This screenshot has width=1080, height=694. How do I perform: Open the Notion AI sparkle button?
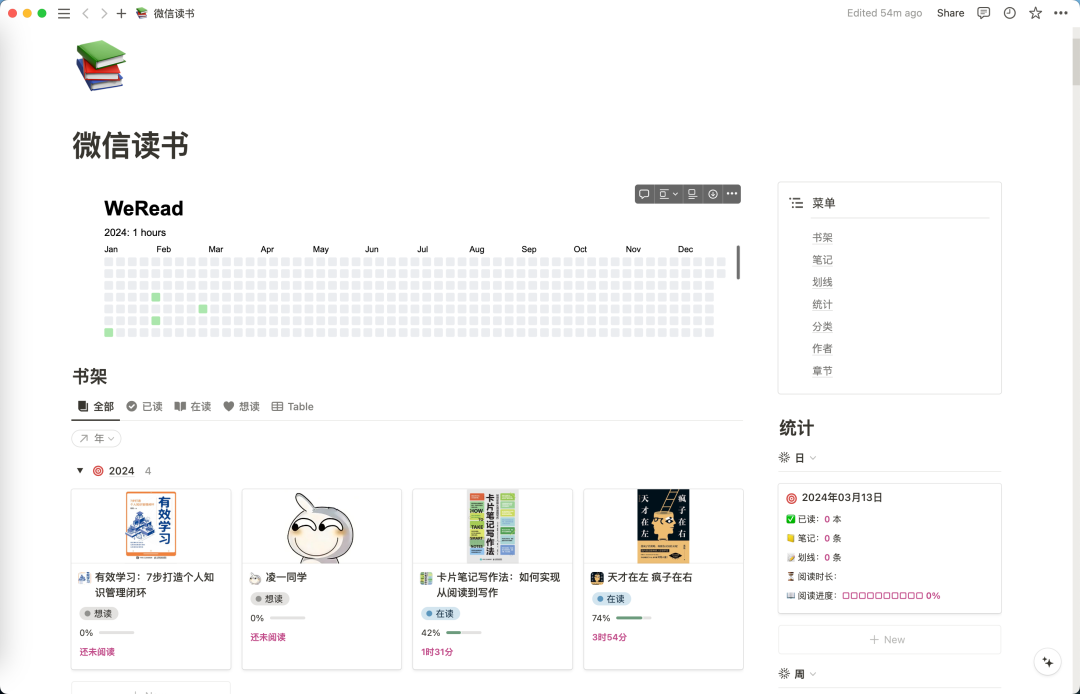[1048, 662]
